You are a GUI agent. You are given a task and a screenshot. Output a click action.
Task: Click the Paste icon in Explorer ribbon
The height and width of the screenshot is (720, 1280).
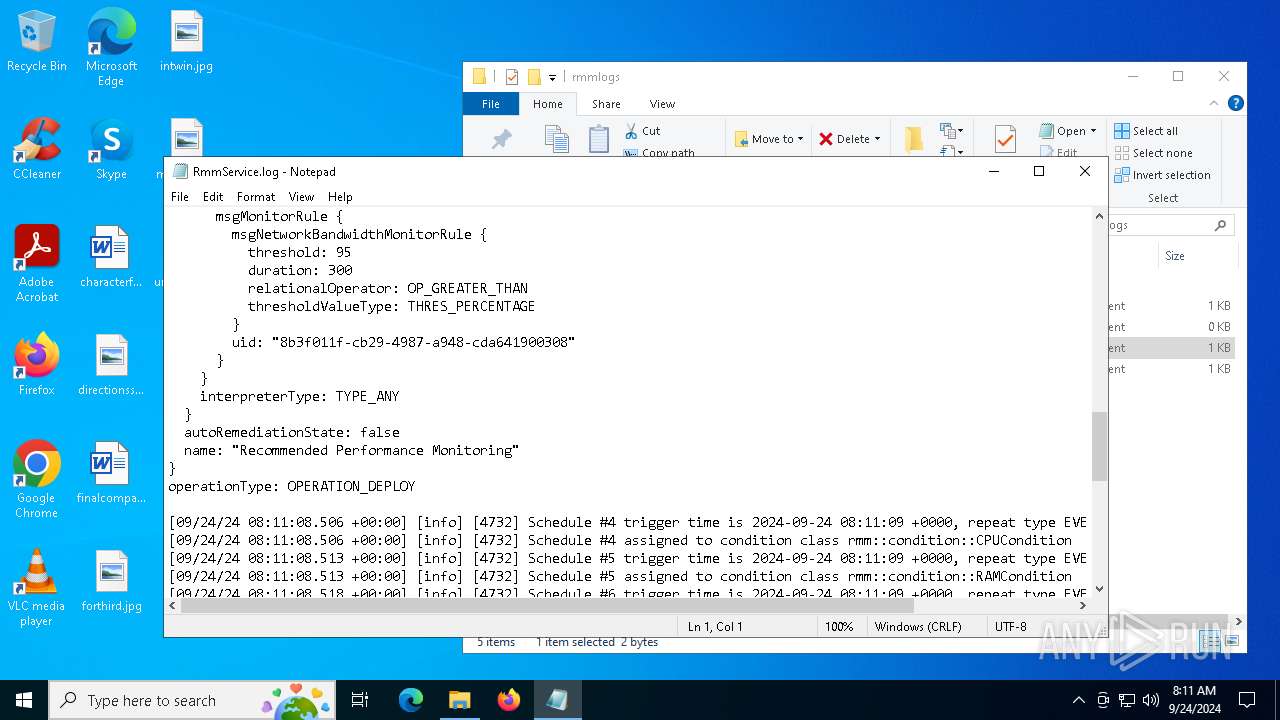tap(599, 140)
